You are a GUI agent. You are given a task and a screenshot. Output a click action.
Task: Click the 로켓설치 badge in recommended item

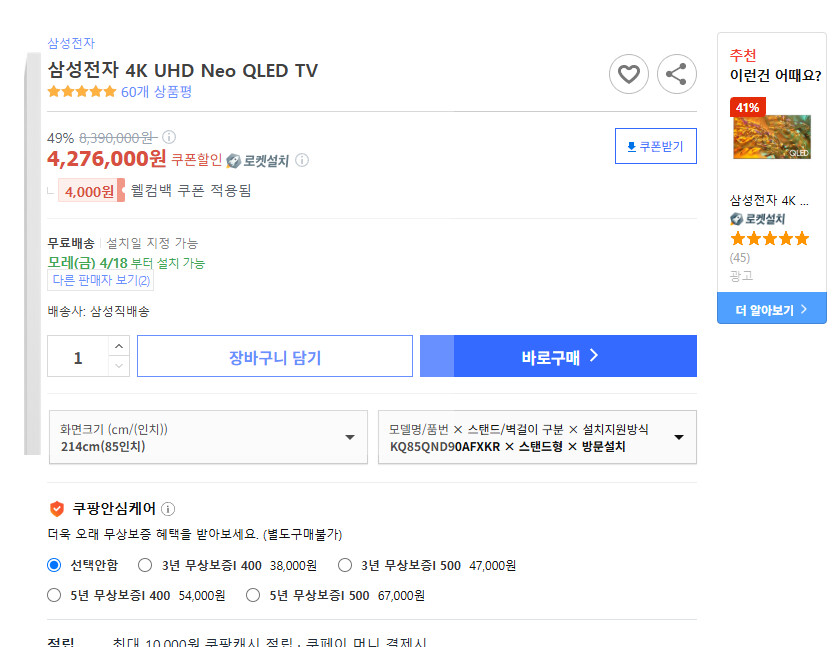757,219
